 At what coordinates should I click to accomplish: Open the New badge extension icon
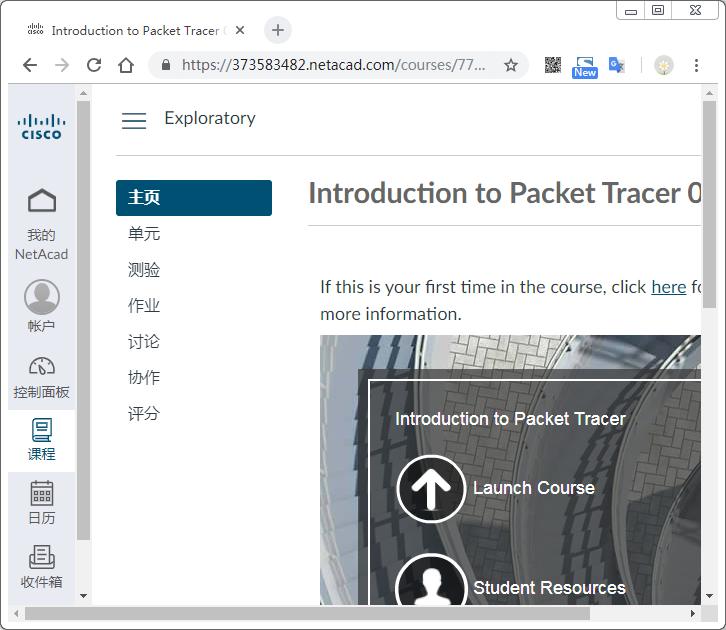tap(585, 68)
